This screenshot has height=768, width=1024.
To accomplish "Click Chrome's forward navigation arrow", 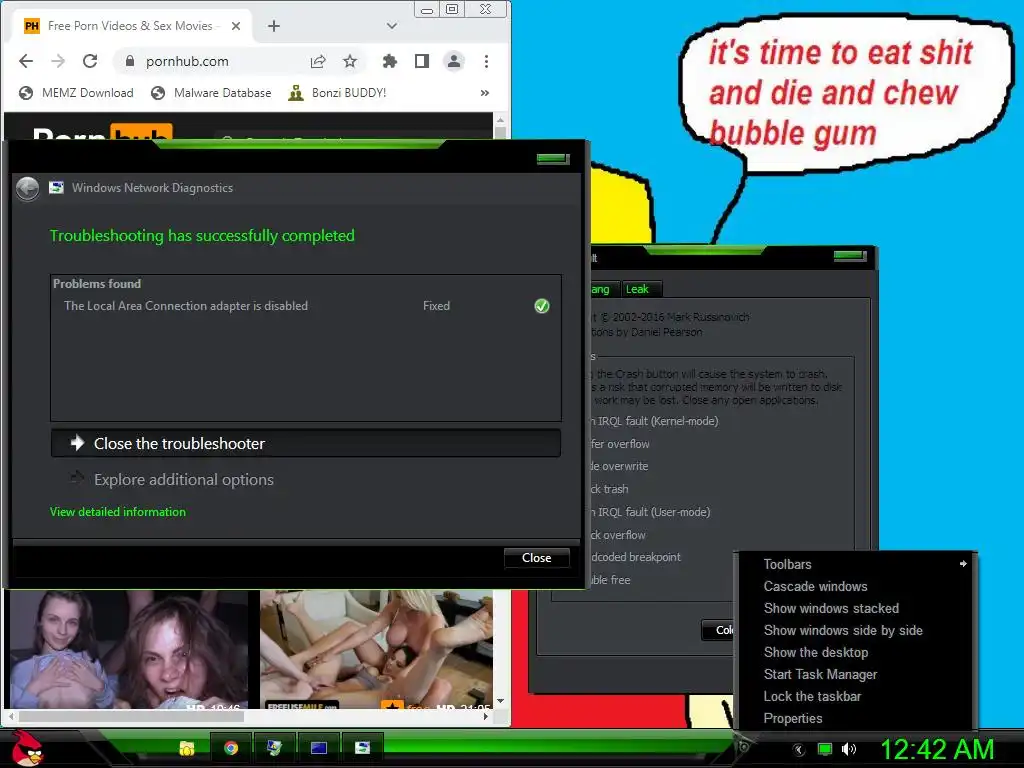I will coord(58,61).
